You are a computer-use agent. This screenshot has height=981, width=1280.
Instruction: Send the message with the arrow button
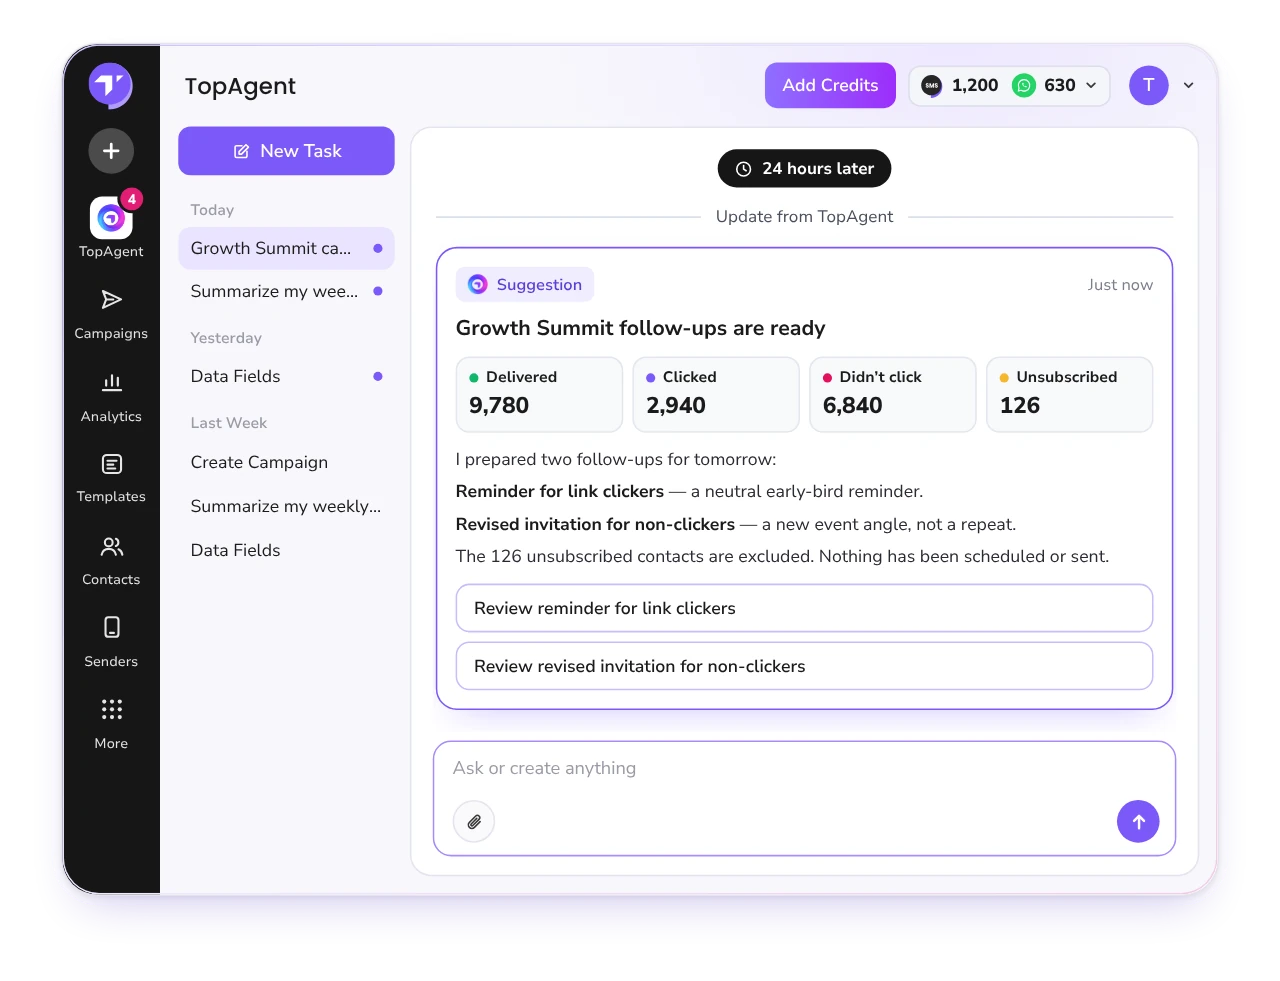(1138, 822)
